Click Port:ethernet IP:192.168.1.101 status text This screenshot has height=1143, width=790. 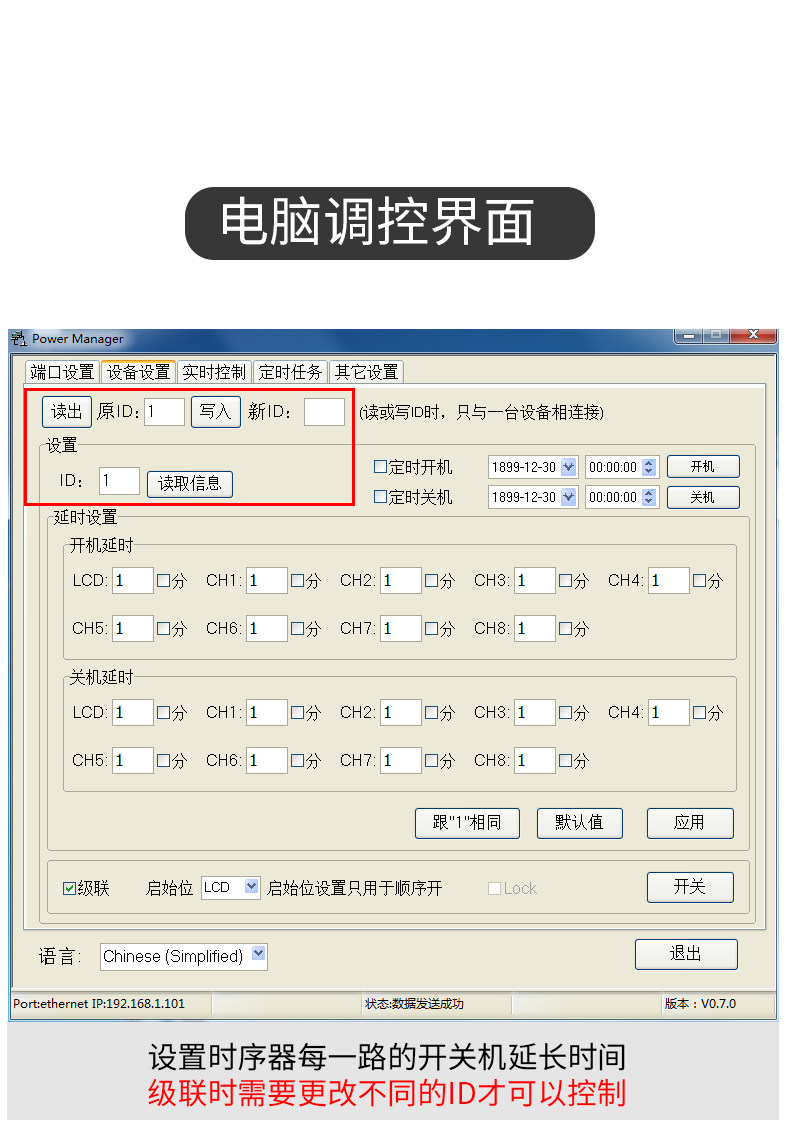pyautogui.click(x=99, y=1004)
